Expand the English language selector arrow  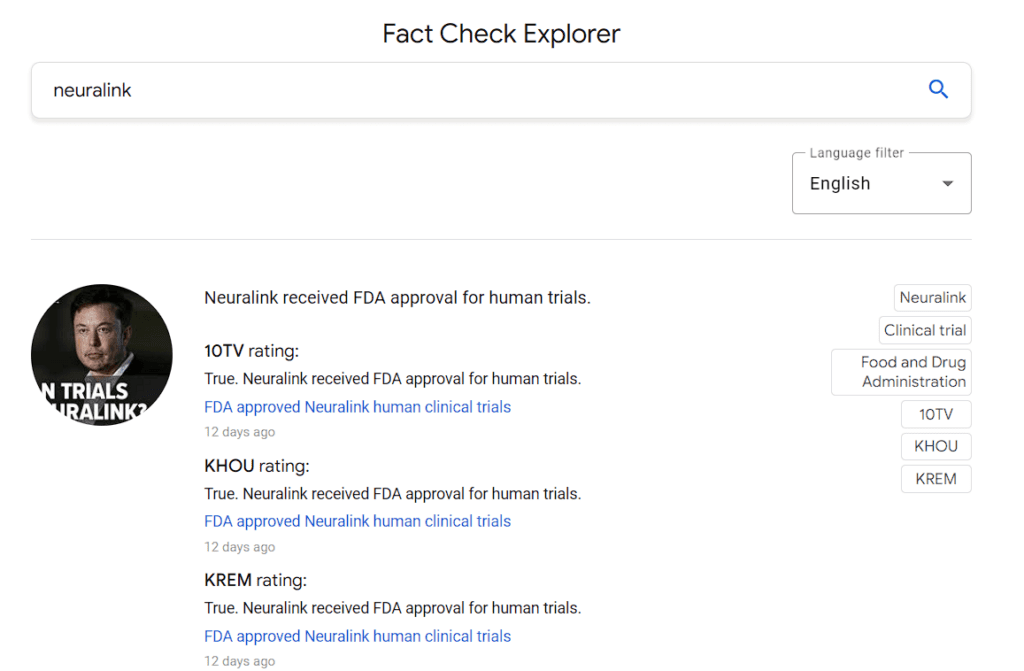[946, 184]
